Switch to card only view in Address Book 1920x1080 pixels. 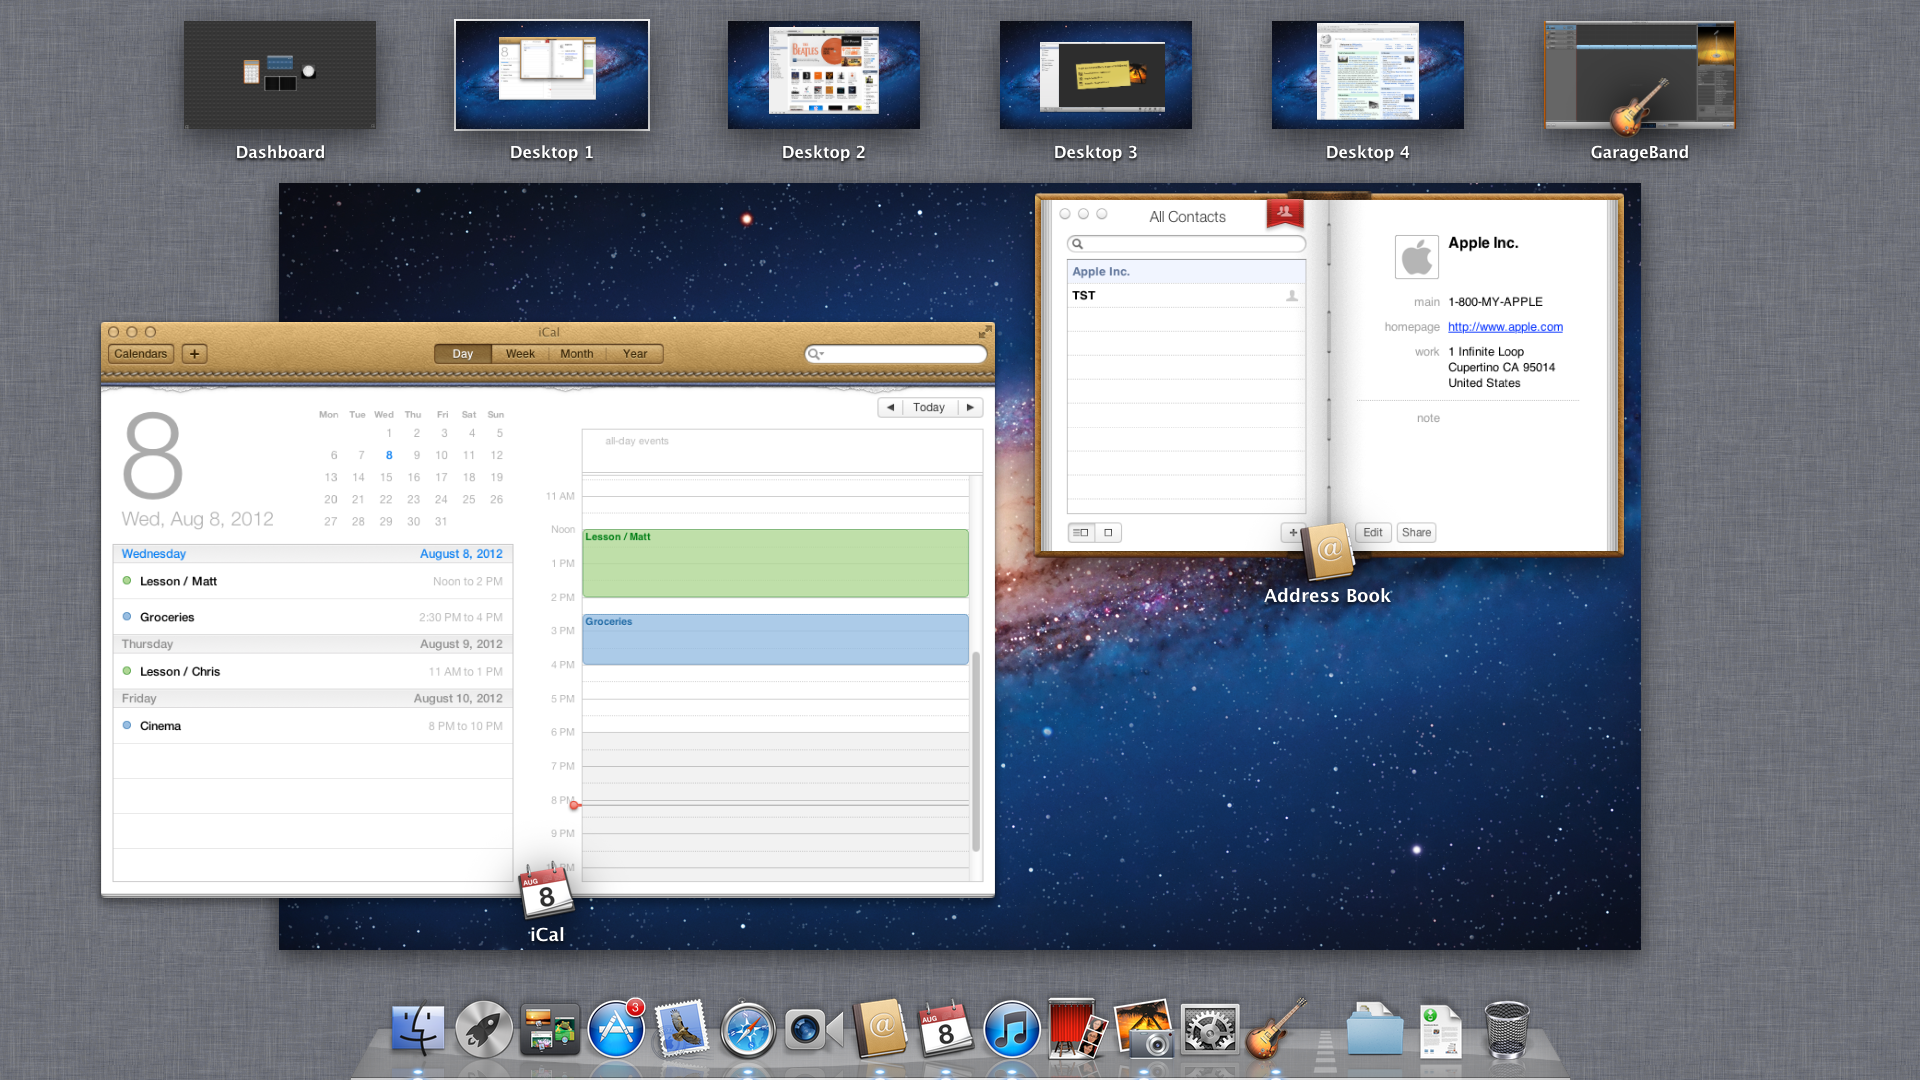[1108, 532]
